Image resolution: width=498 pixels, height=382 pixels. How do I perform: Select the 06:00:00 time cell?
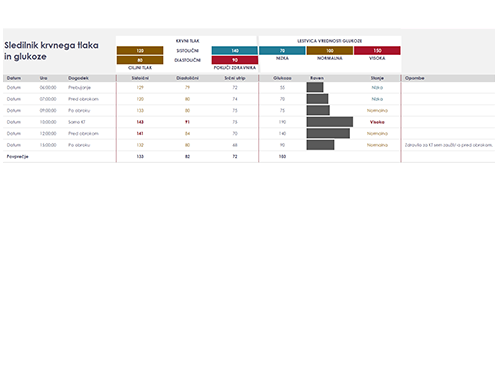48,88
